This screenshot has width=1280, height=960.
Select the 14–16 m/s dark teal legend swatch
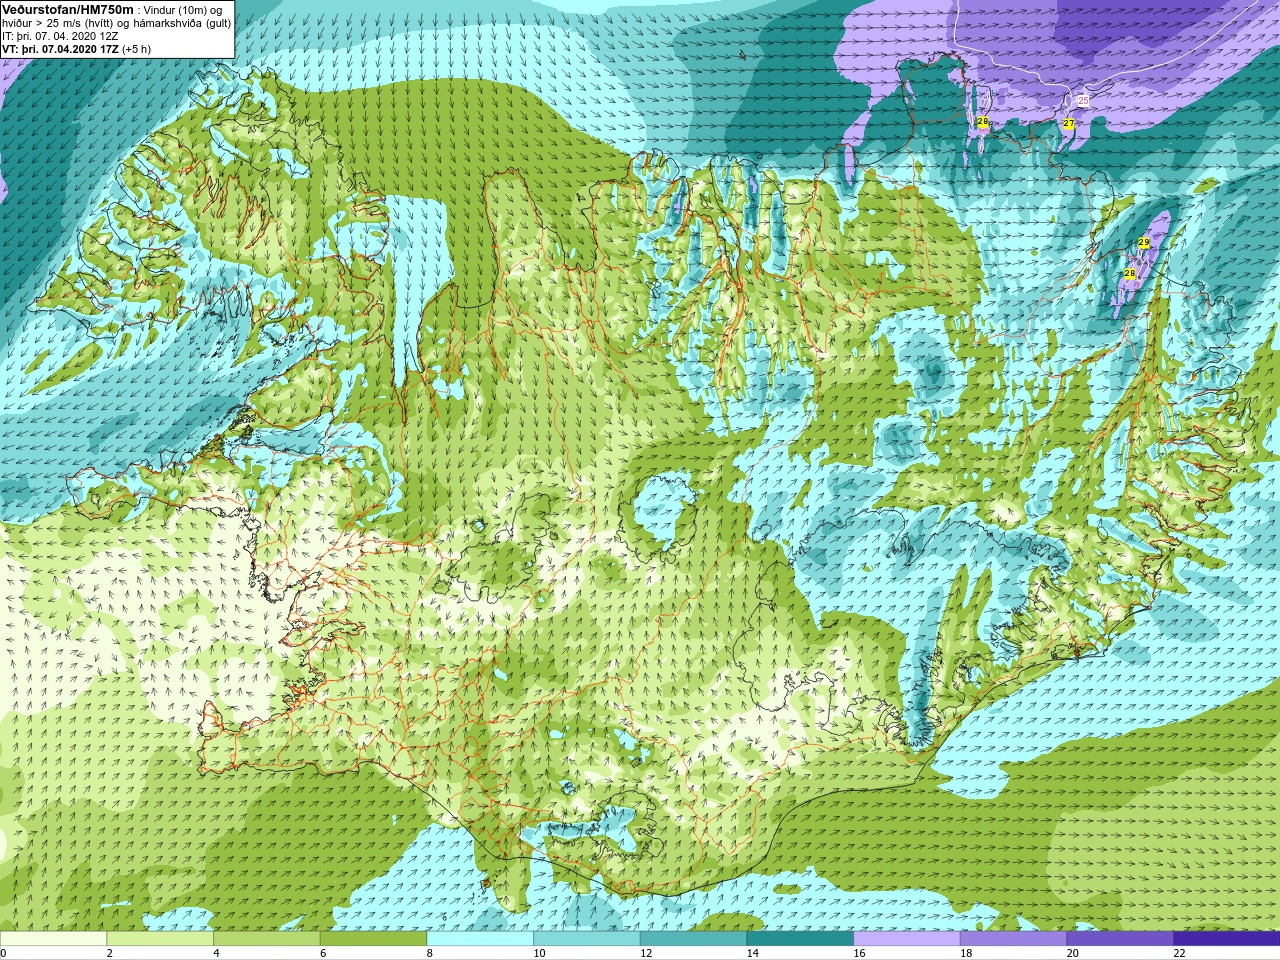(x=800, y=939)
